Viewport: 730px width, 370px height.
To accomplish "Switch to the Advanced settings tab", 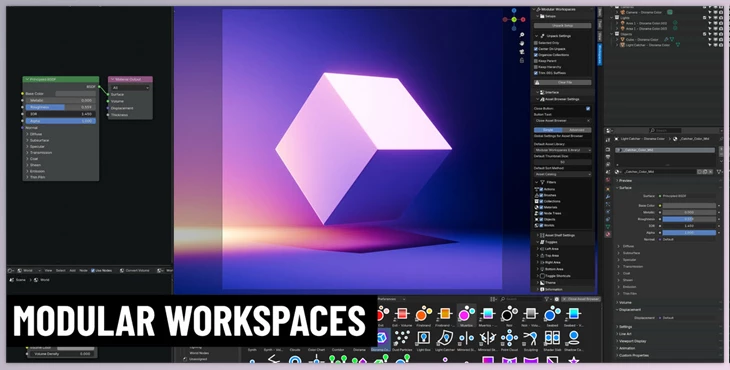I will point(577,130).
